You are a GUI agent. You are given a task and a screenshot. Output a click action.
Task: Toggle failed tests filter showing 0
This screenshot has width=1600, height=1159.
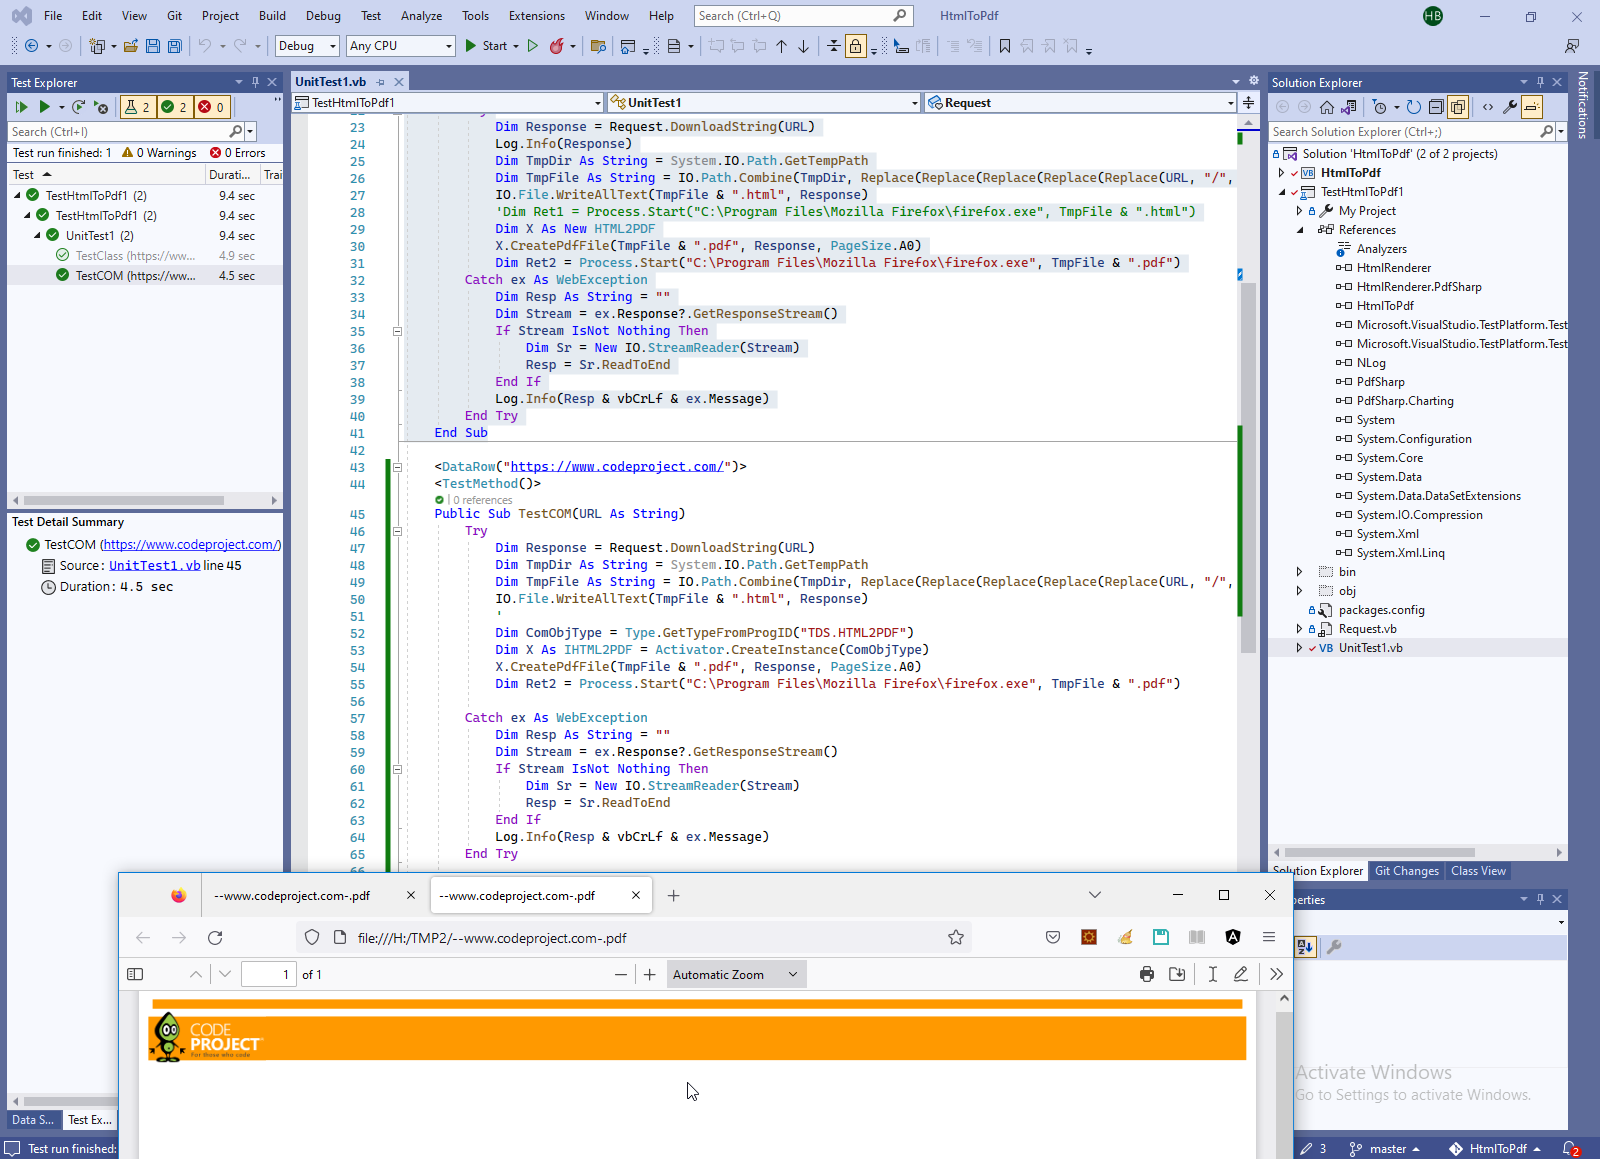[211, 107]
